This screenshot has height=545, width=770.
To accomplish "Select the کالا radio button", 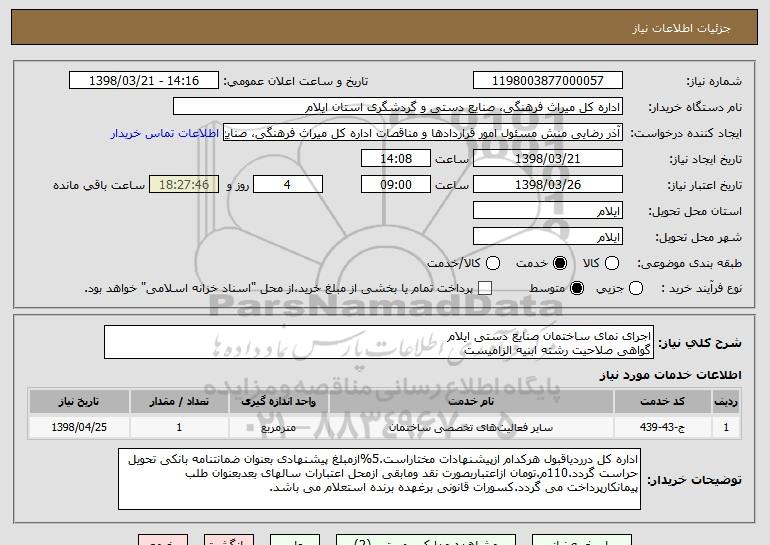I will point(612,263).
